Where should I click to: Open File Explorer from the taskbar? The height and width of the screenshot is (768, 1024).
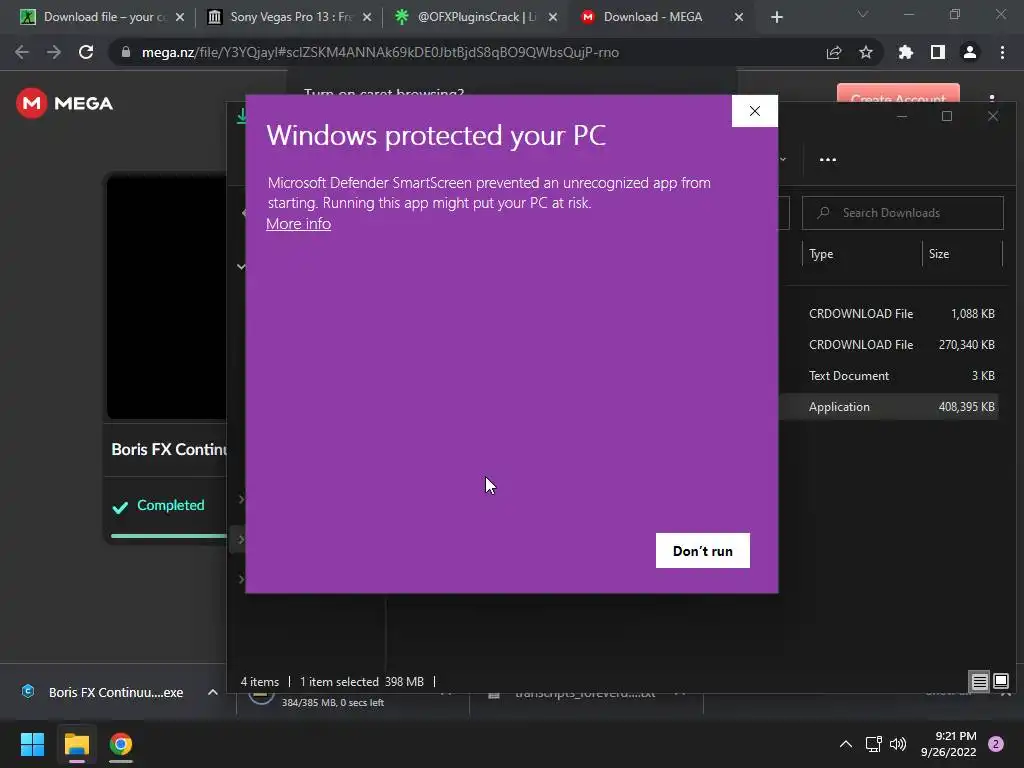click(76, 744)
